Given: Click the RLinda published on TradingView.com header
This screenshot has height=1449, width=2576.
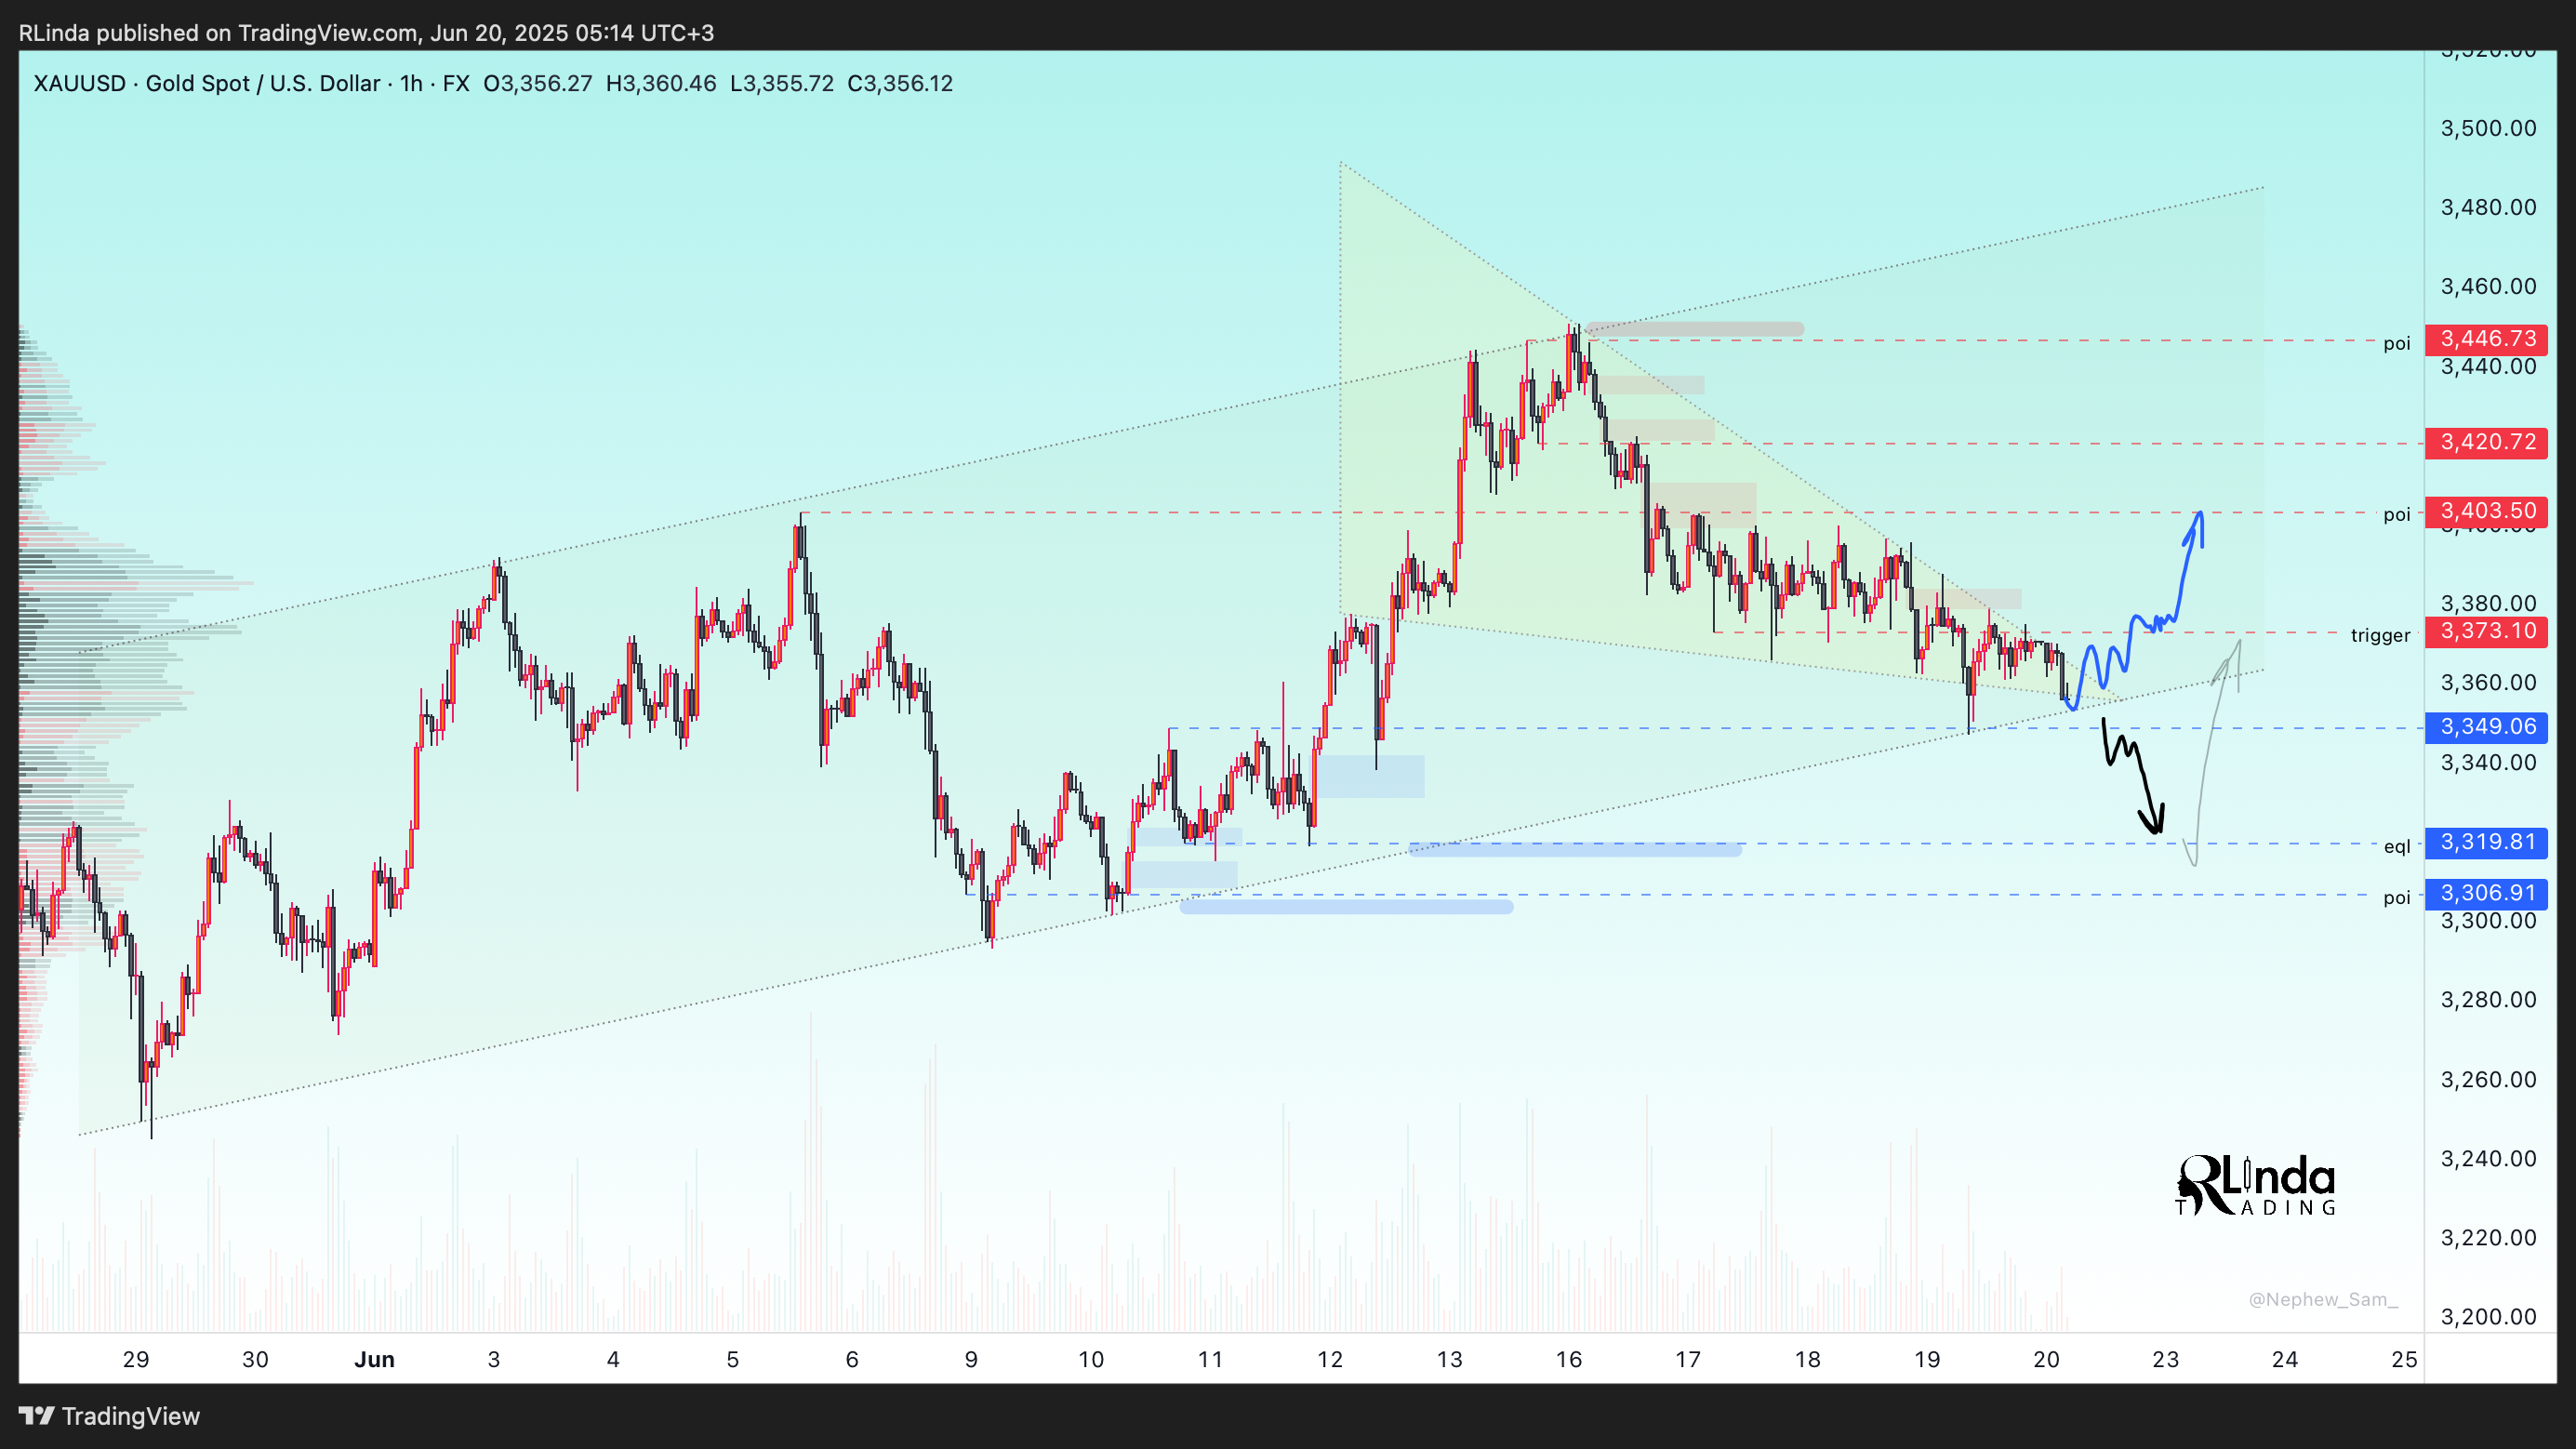Looking at the screenshot, I should 366,33.
